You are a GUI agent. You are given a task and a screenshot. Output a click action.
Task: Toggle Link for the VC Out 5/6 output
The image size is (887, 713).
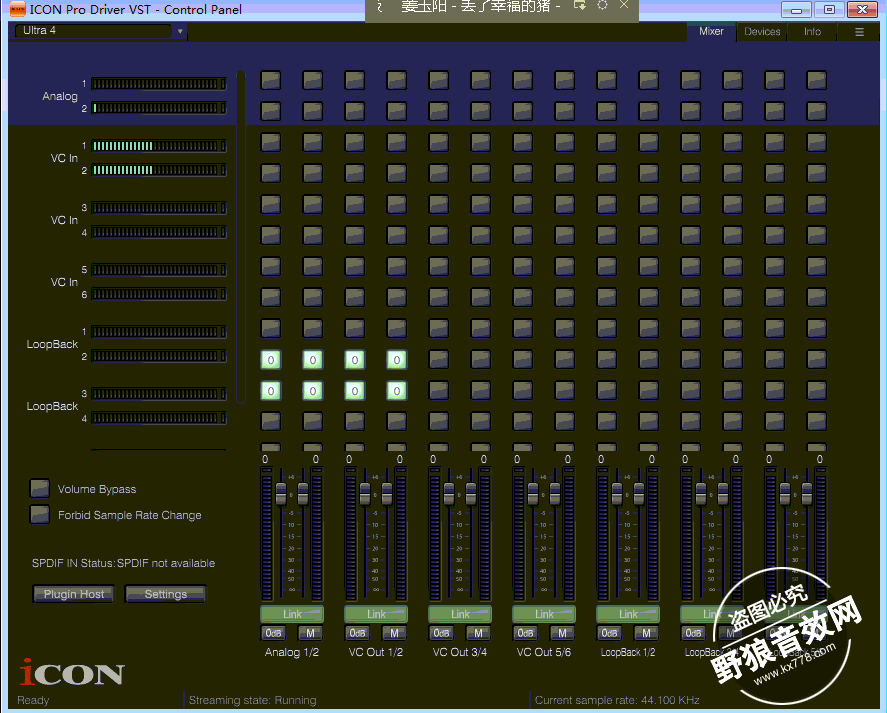[544, 614]
